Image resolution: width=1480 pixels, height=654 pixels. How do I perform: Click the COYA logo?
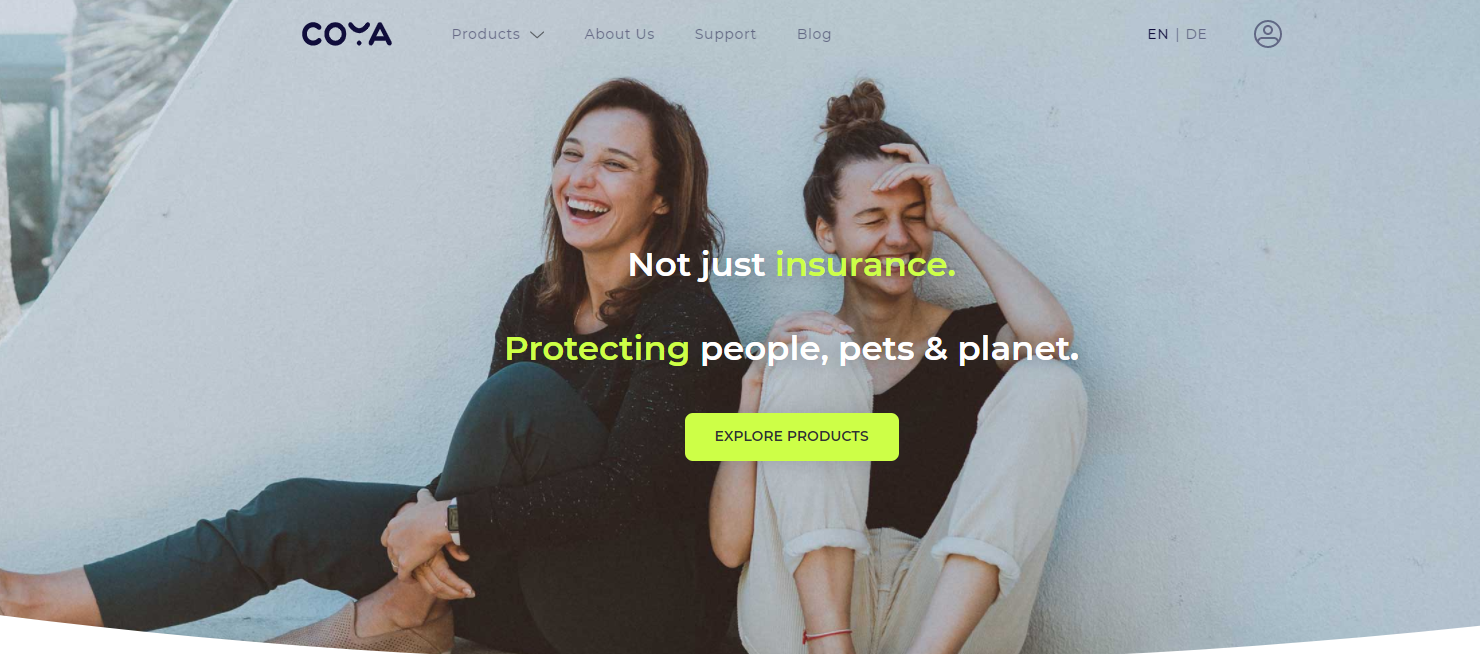(x=347, y=34)
